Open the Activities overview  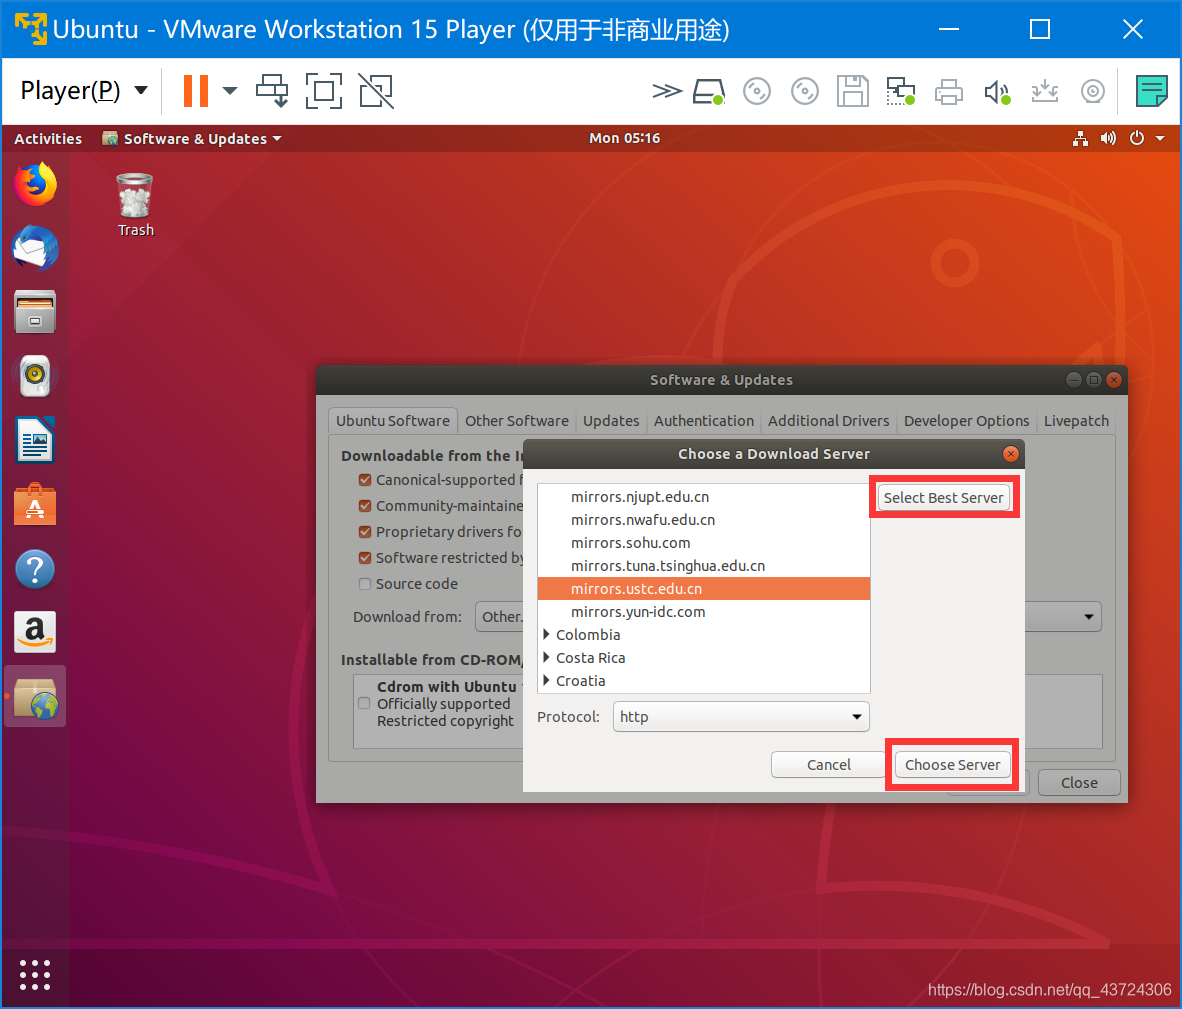[x=48, y=139]
